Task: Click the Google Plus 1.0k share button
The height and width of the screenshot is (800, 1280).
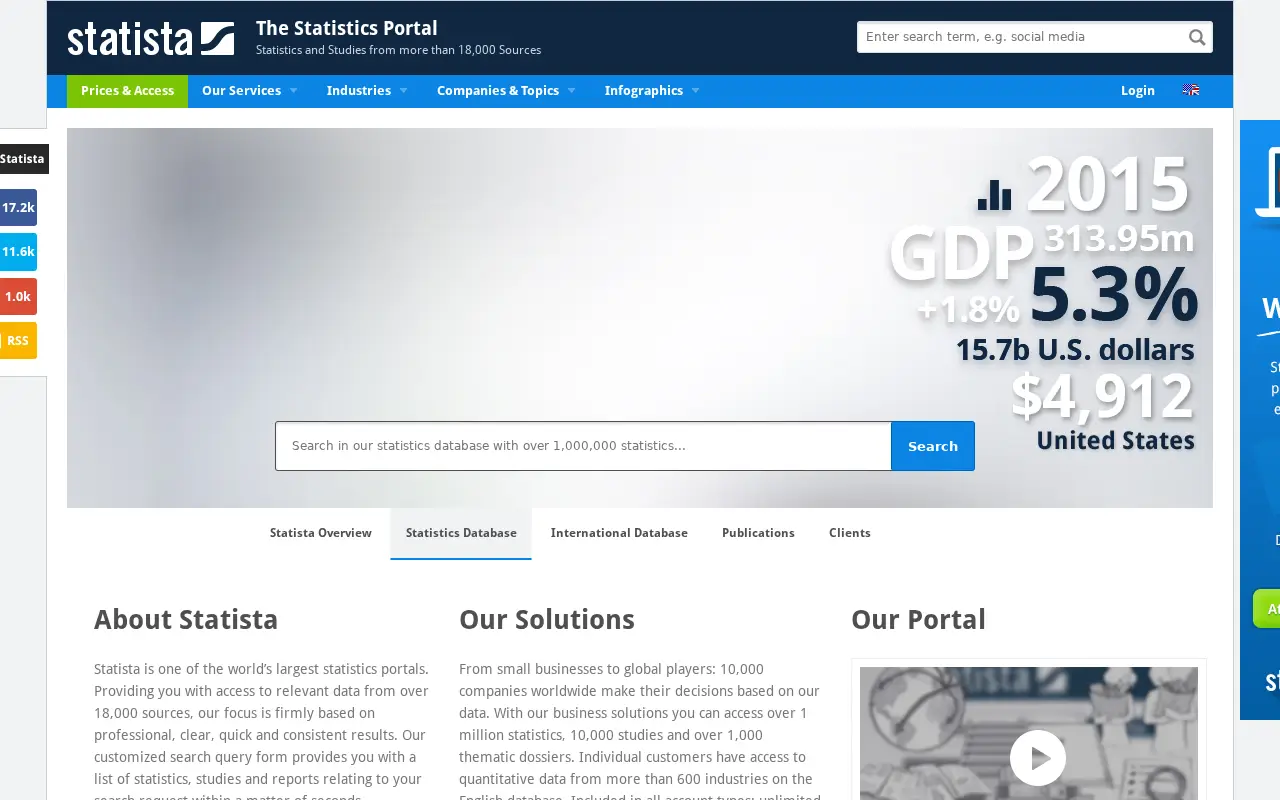Action: 18,296
